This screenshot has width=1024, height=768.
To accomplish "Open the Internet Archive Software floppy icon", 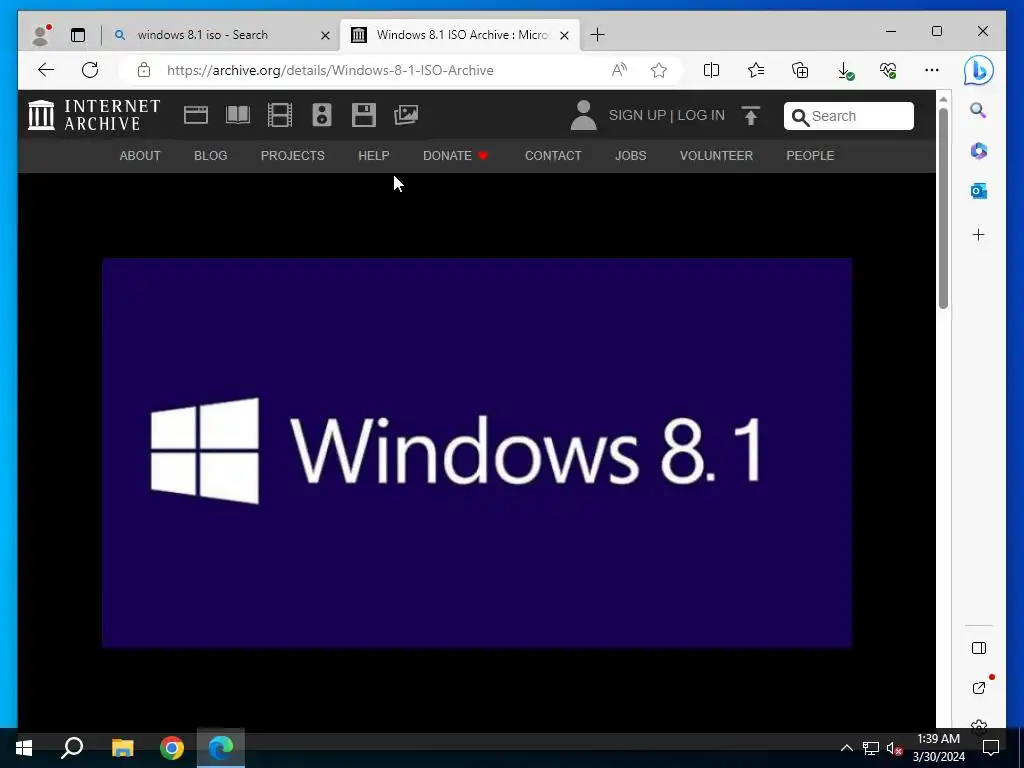I will 364,116.
